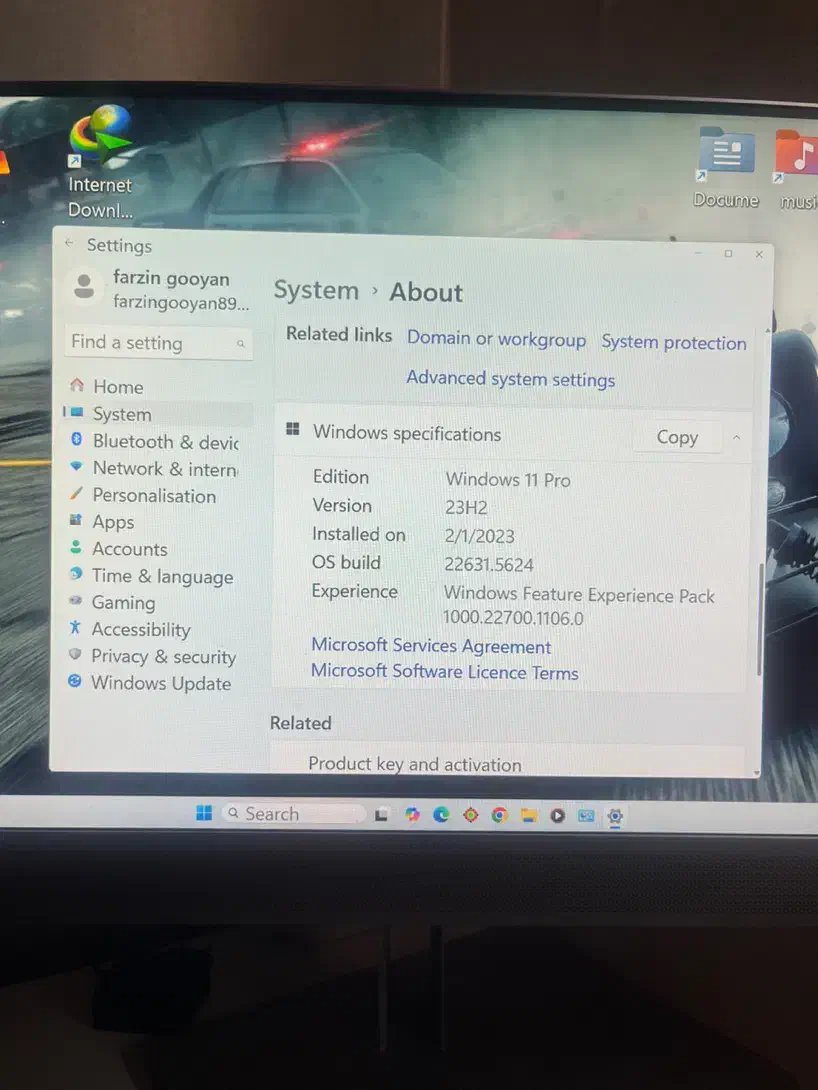Viewport: 818px width, 1090px height.
Task: Go back using Settings back arrow
Action: tap(69, 243)
